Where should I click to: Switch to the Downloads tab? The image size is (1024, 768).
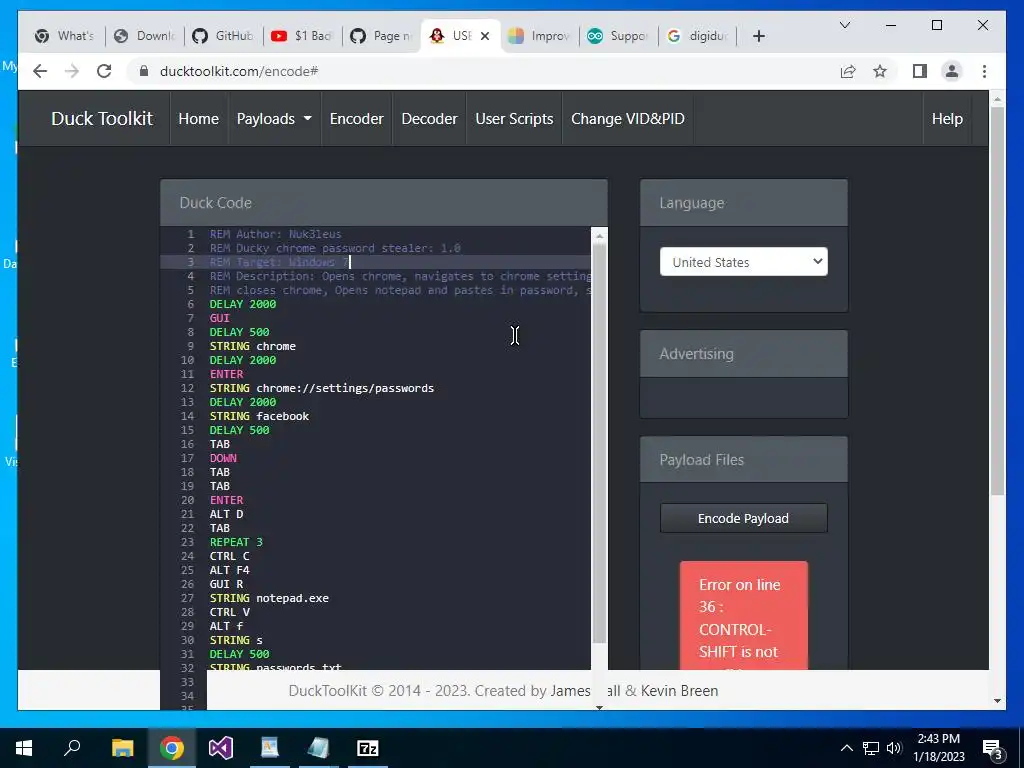click(x=144, y=36)
